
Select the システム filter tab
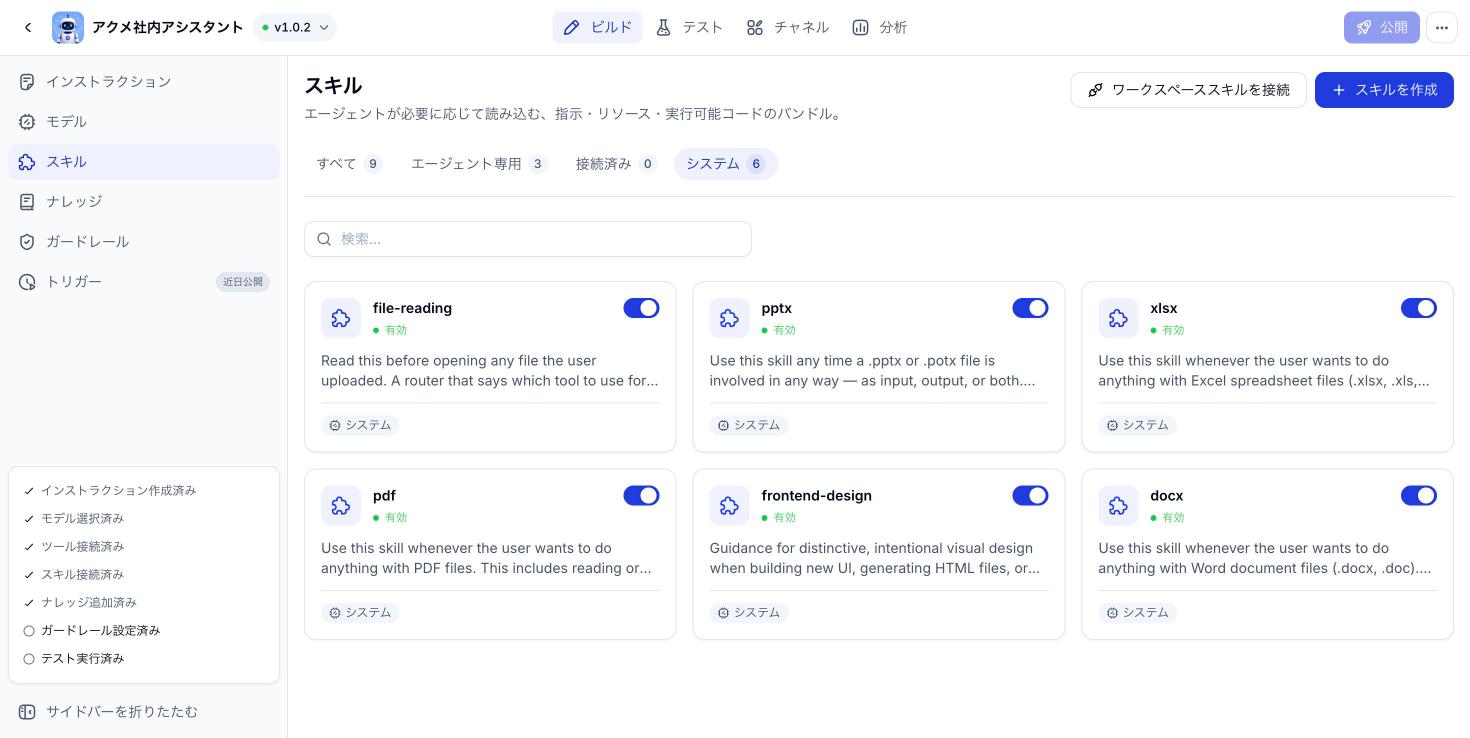tap(725, 164)
